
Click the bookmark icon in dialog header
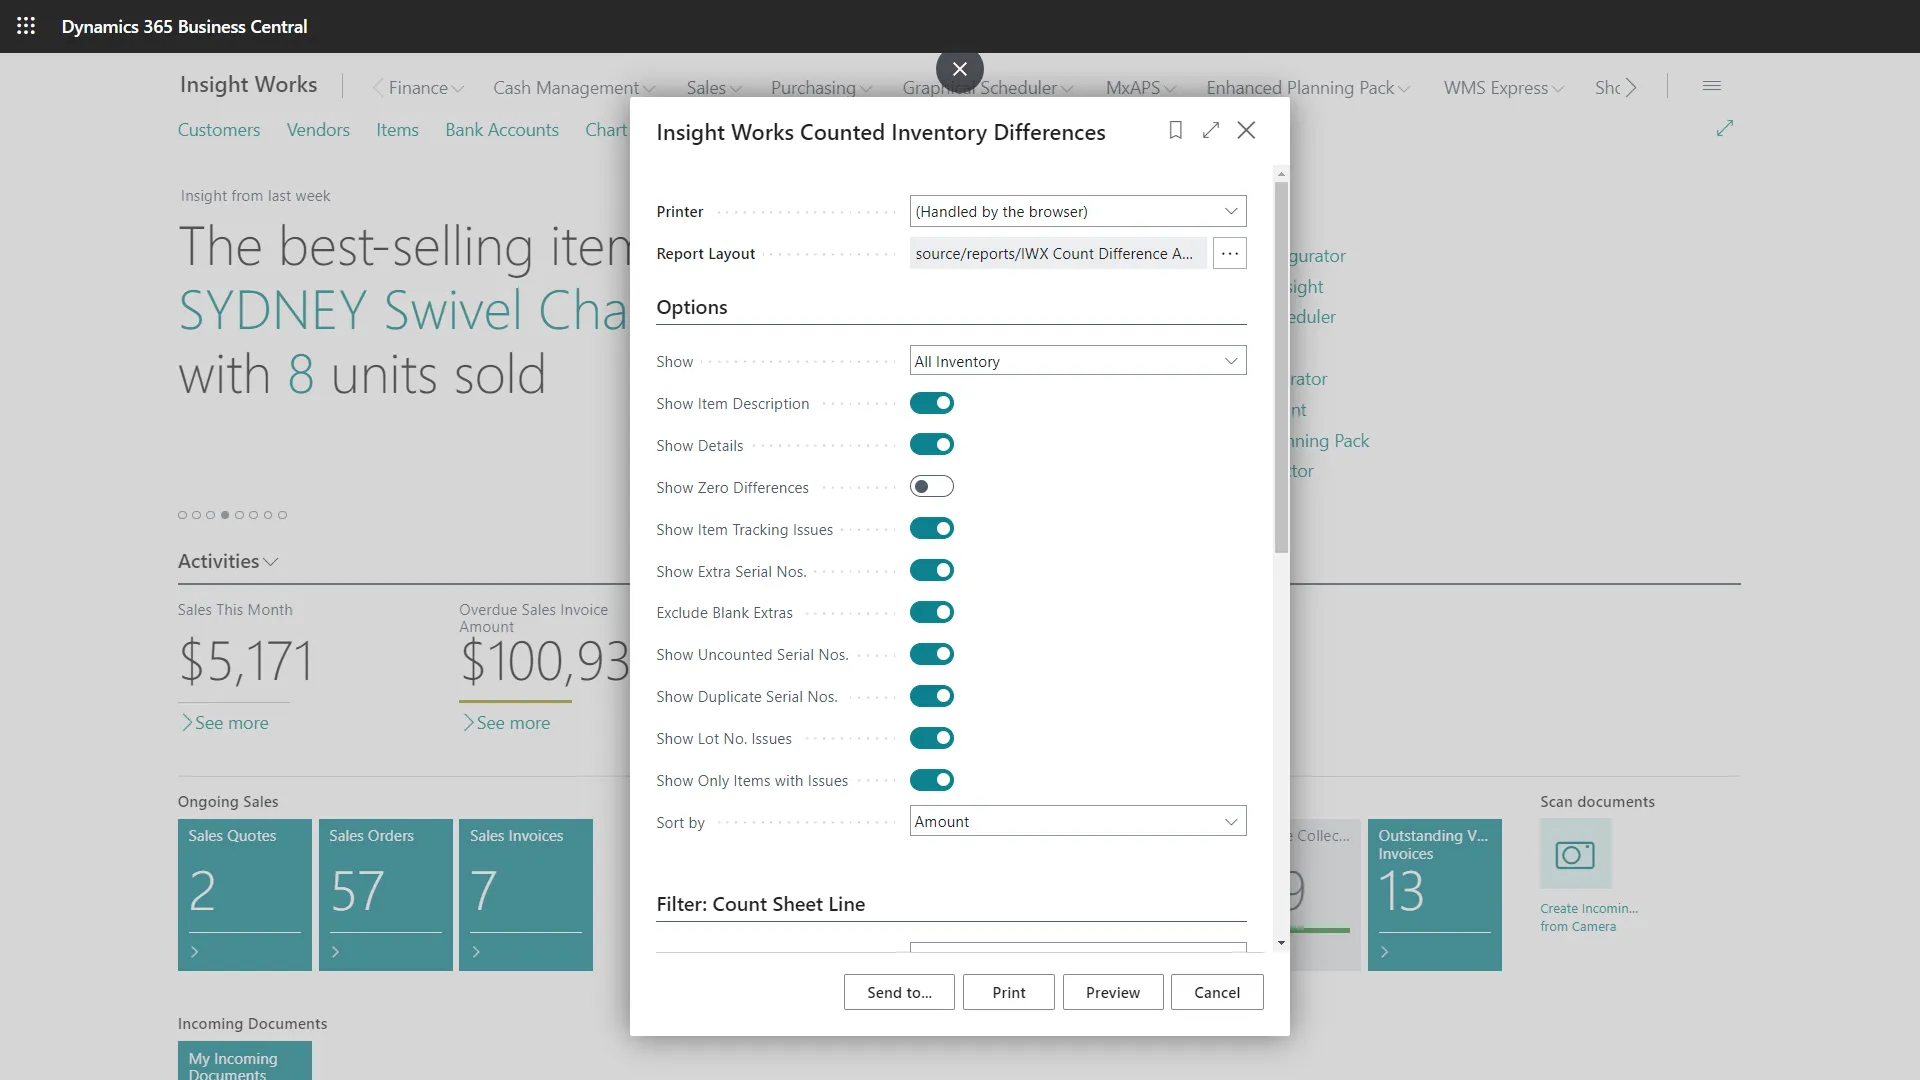point(1176,130)
